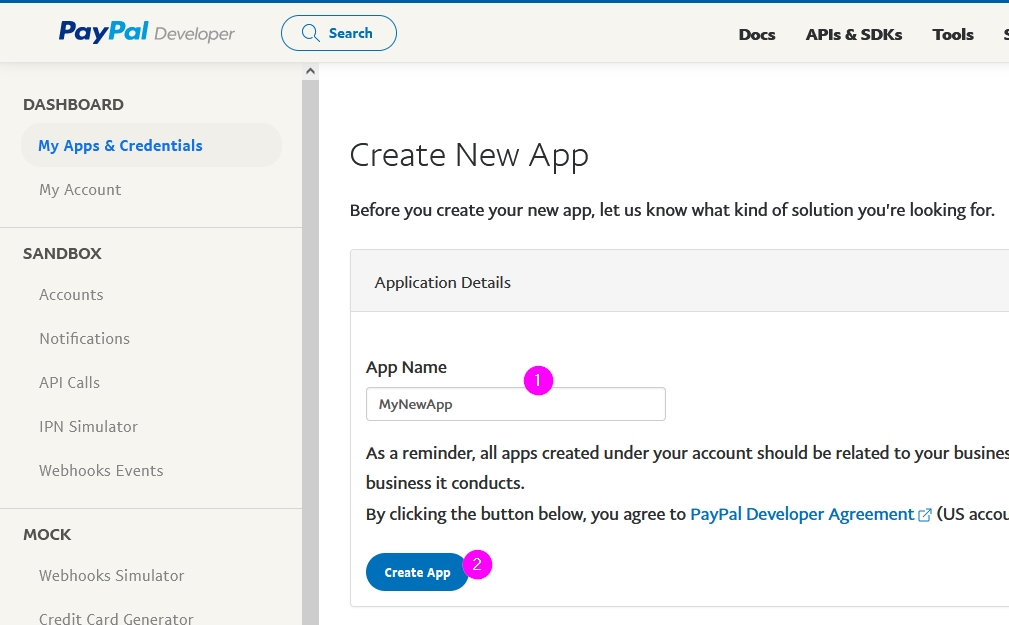Viewport: 1009px width, 625px height.
Task: Open Webhooks Simulator under Mock
Action: click(111, 575)
